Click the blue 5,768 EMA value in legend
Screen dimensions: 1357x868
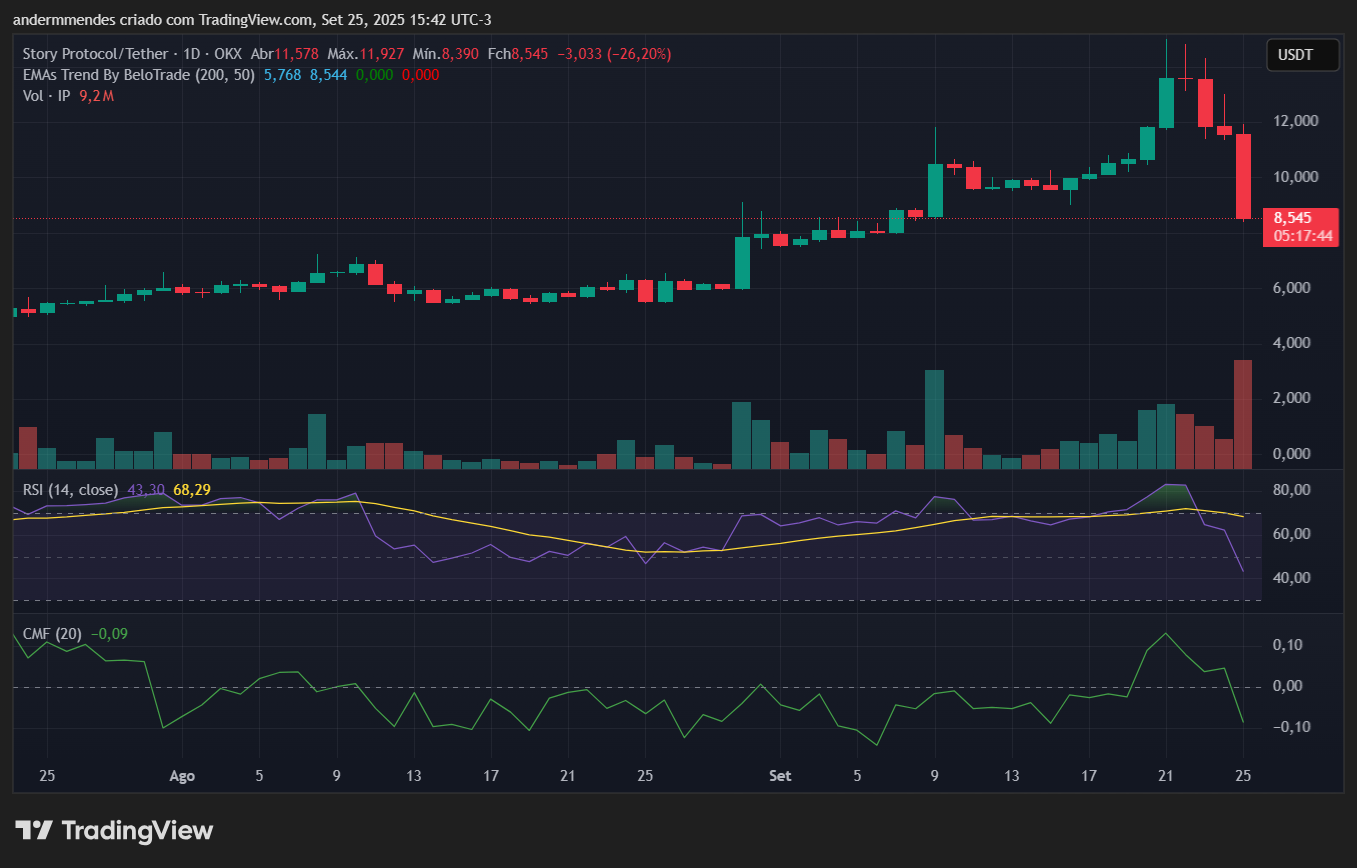coord(282,75)
